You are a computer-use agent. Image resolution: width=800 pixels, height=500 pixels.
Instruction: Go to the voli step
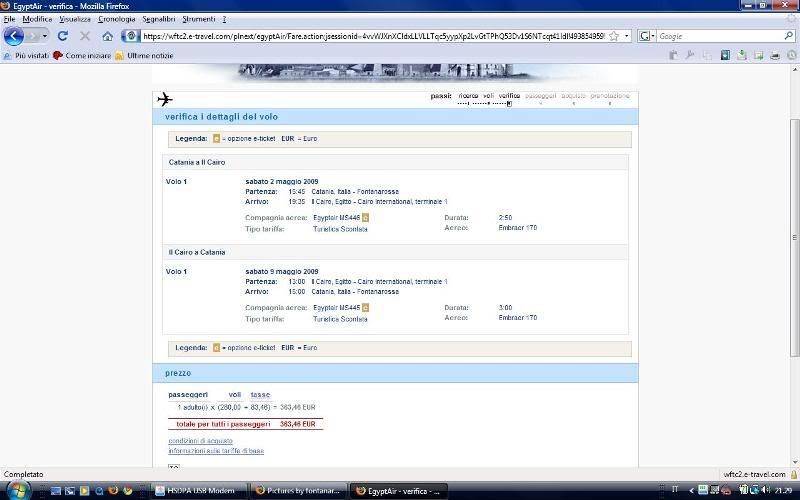tap(488, 96)
